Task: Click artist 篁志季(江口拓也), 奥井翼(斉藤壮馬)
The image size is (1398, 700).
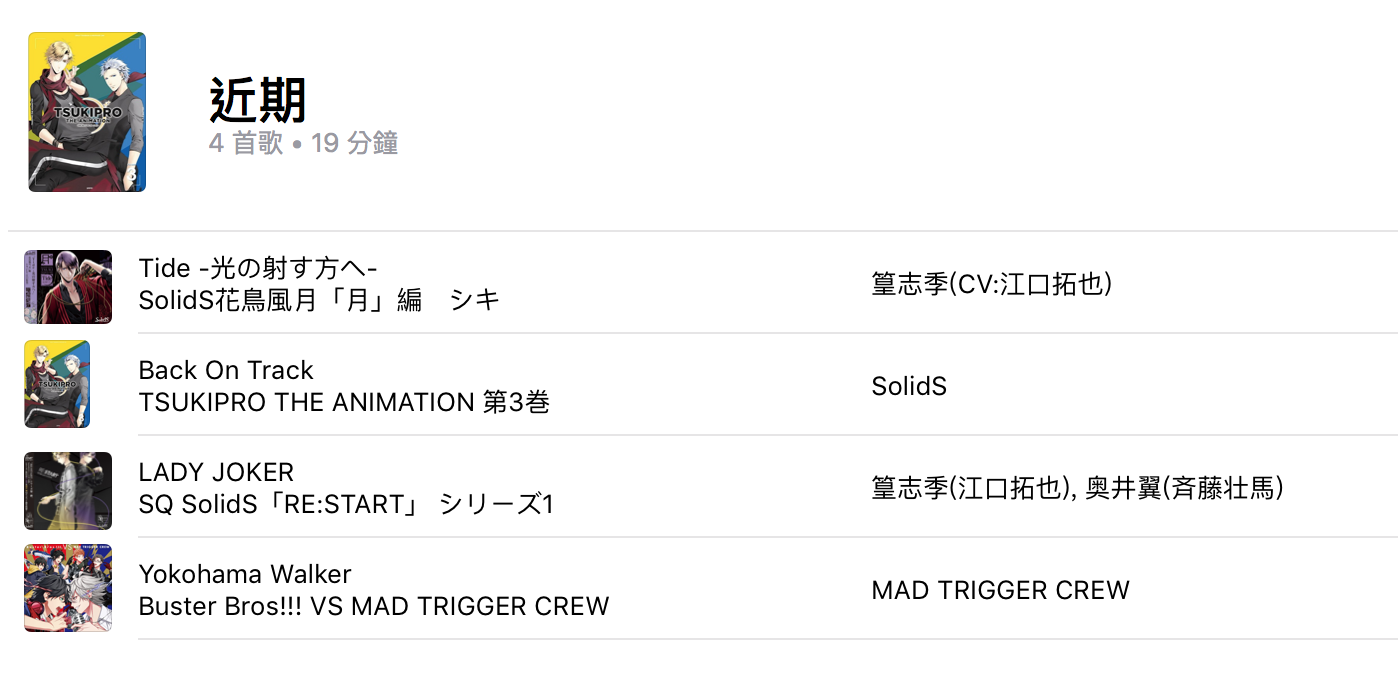Action: coord(1077,488)
